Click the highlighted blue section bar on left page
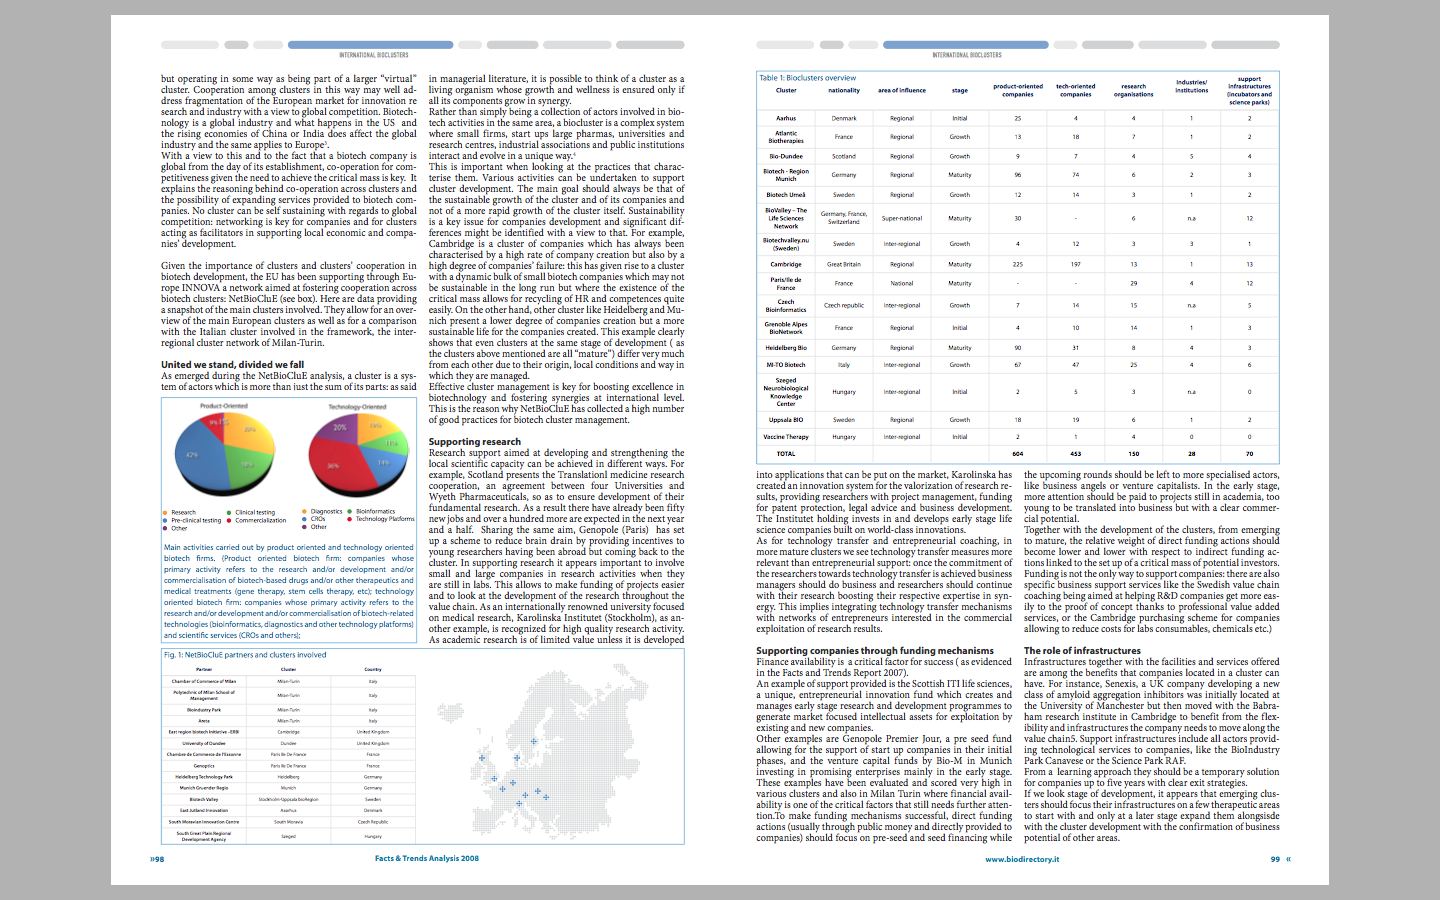 tap(370, 45)
